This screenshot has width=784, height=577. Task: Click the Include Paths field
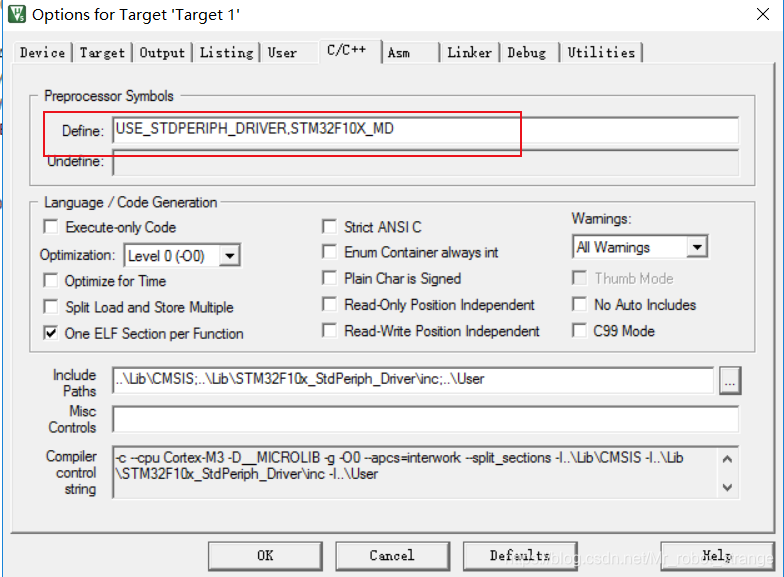413,380
